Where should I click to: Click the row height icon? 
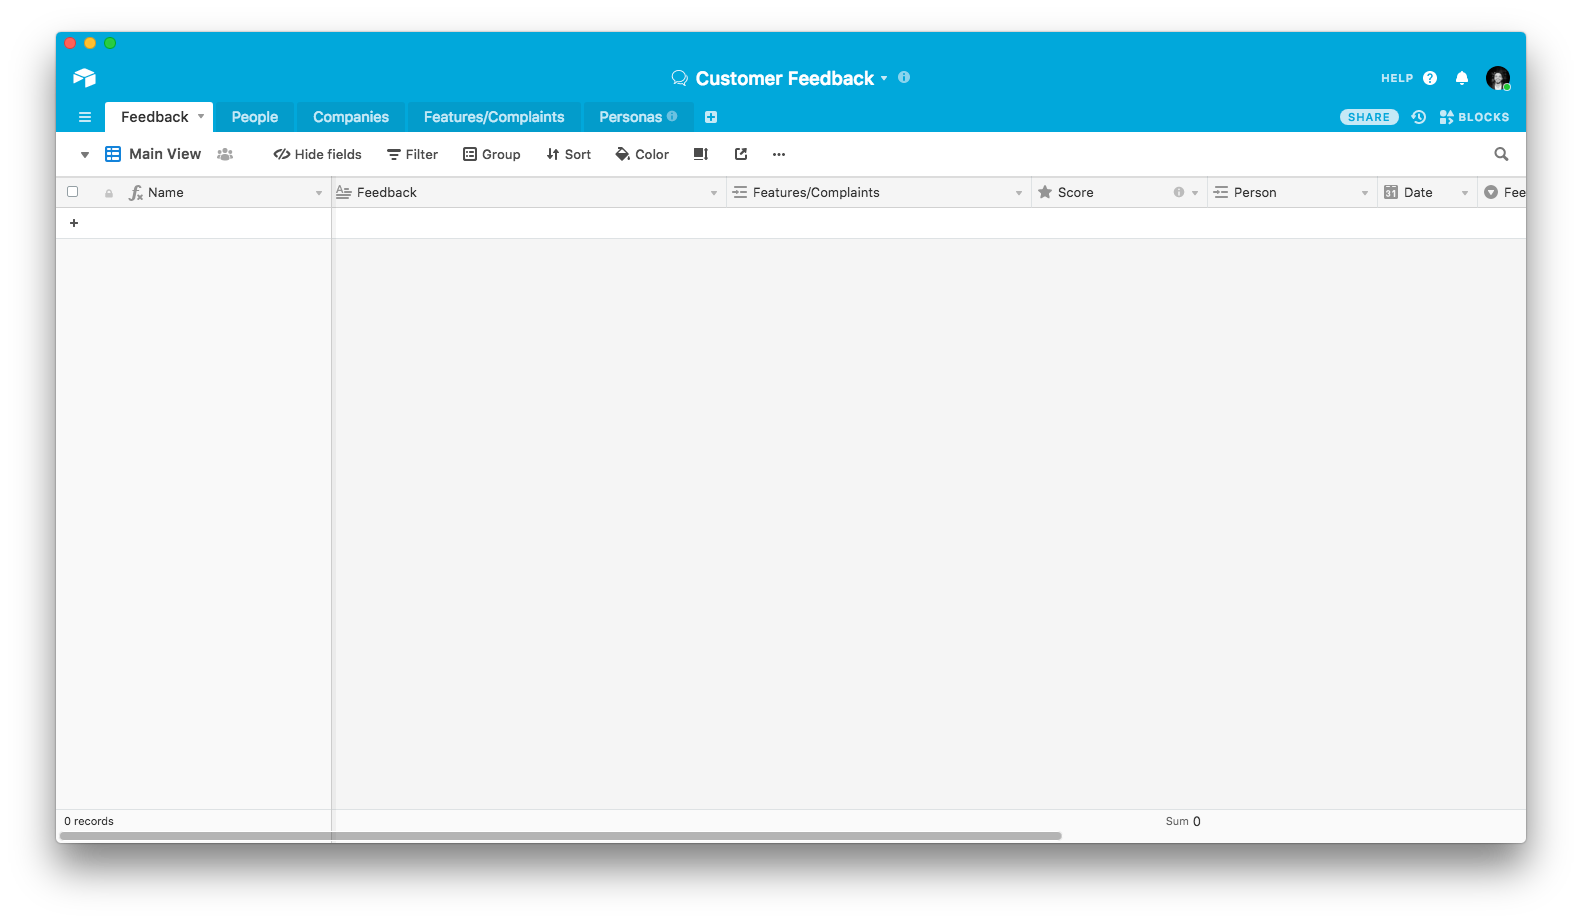tap(701, 154)
